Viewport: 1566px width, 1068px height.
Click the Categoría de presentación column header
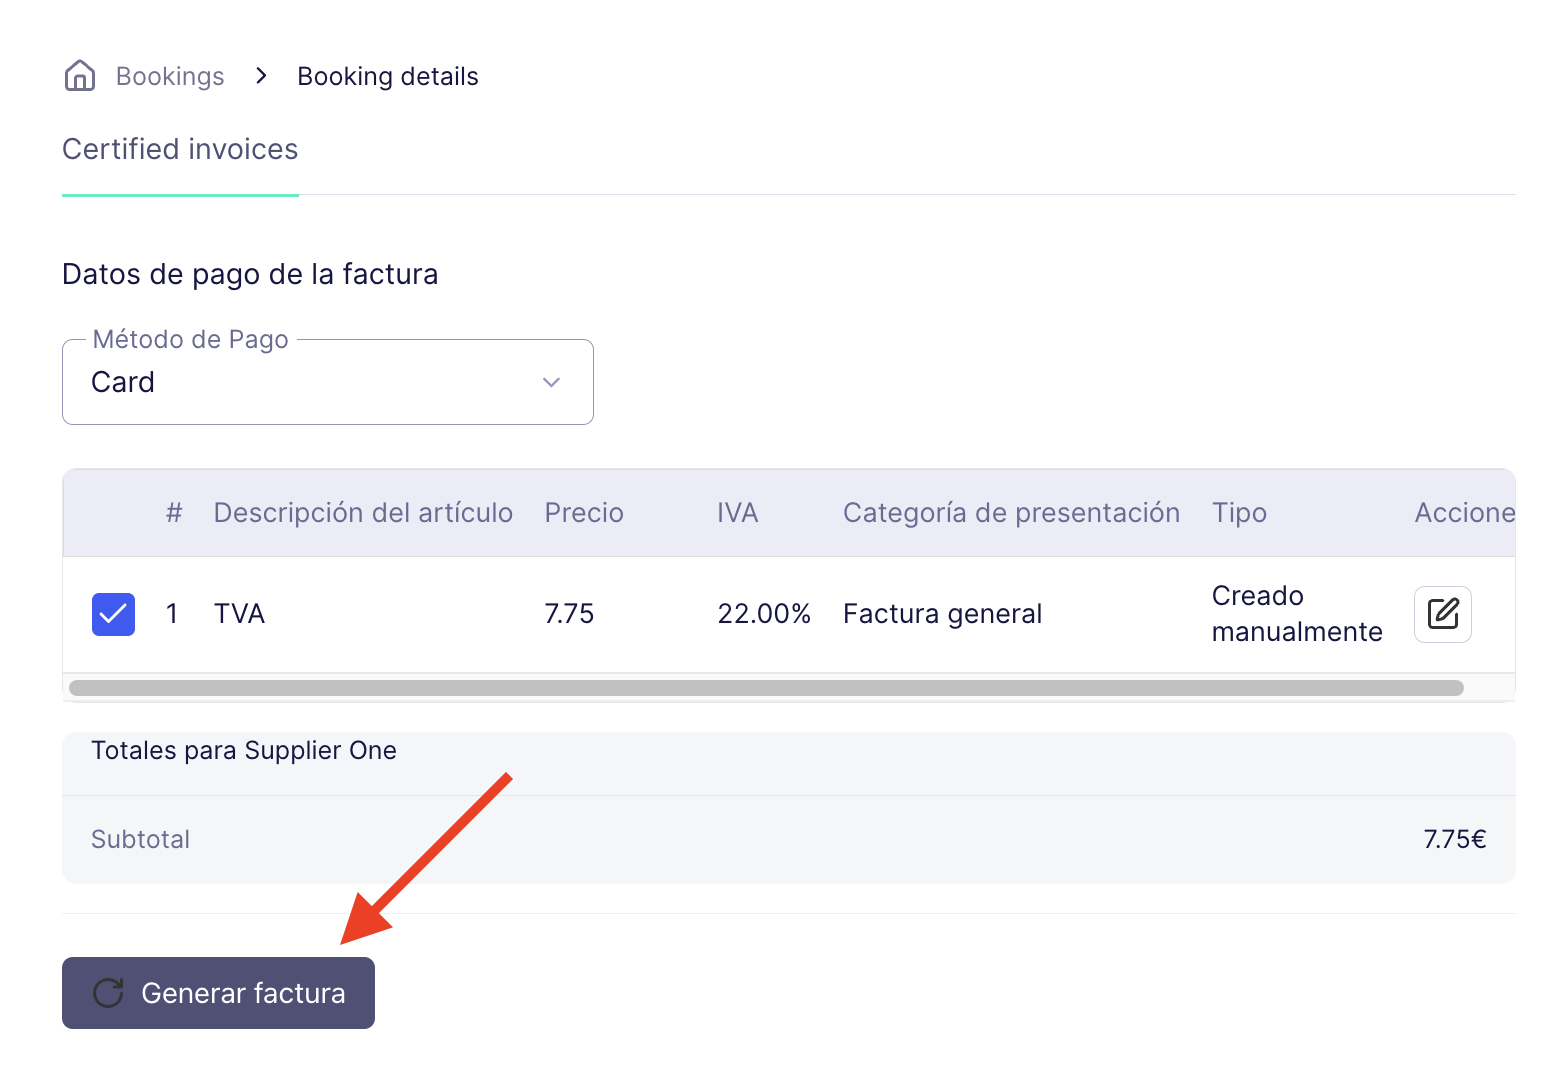[x=1011, y=513]
